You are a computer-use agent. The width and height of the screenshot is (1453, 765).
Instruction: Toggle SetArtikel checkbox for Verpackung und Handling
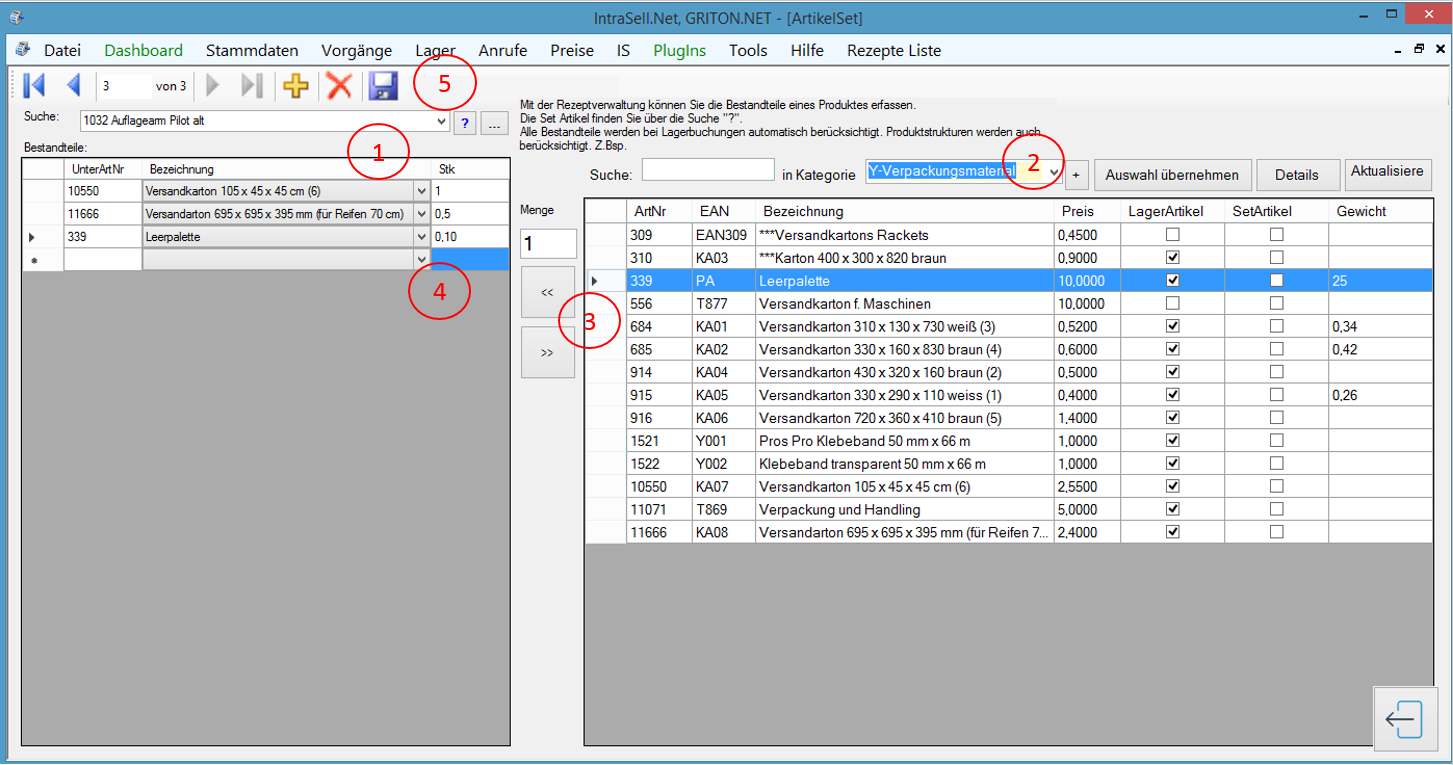tap(1277, 510)
